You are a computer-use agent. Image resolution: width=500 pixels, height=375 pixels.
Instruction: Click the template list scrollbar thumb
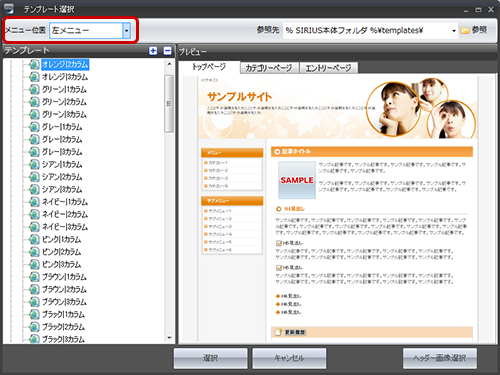click(169, 104)
